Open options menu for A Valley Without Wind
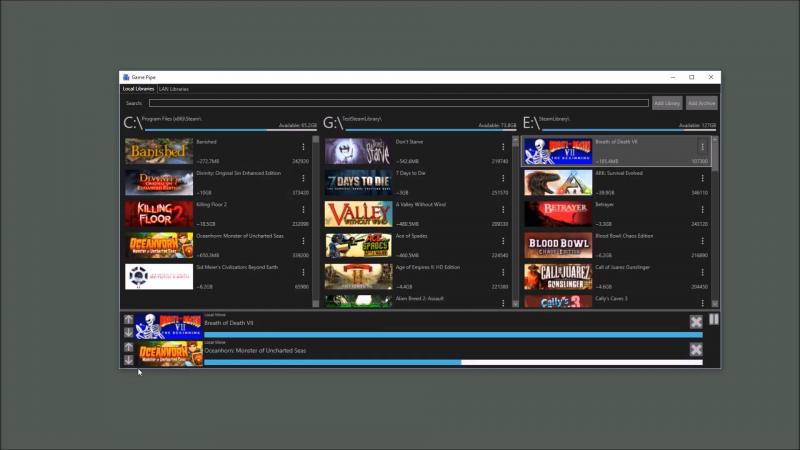The image size is (800, 450). pos(503,209)
